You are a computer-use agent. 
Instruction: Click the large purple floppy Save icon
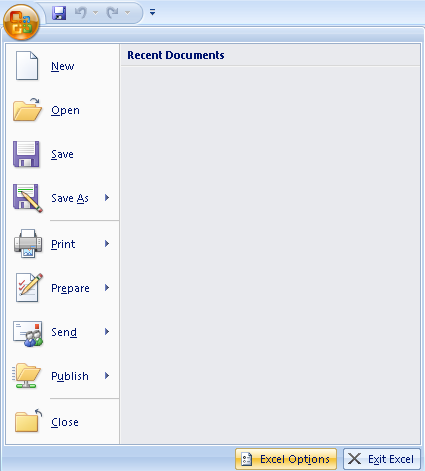click(26, 154)
